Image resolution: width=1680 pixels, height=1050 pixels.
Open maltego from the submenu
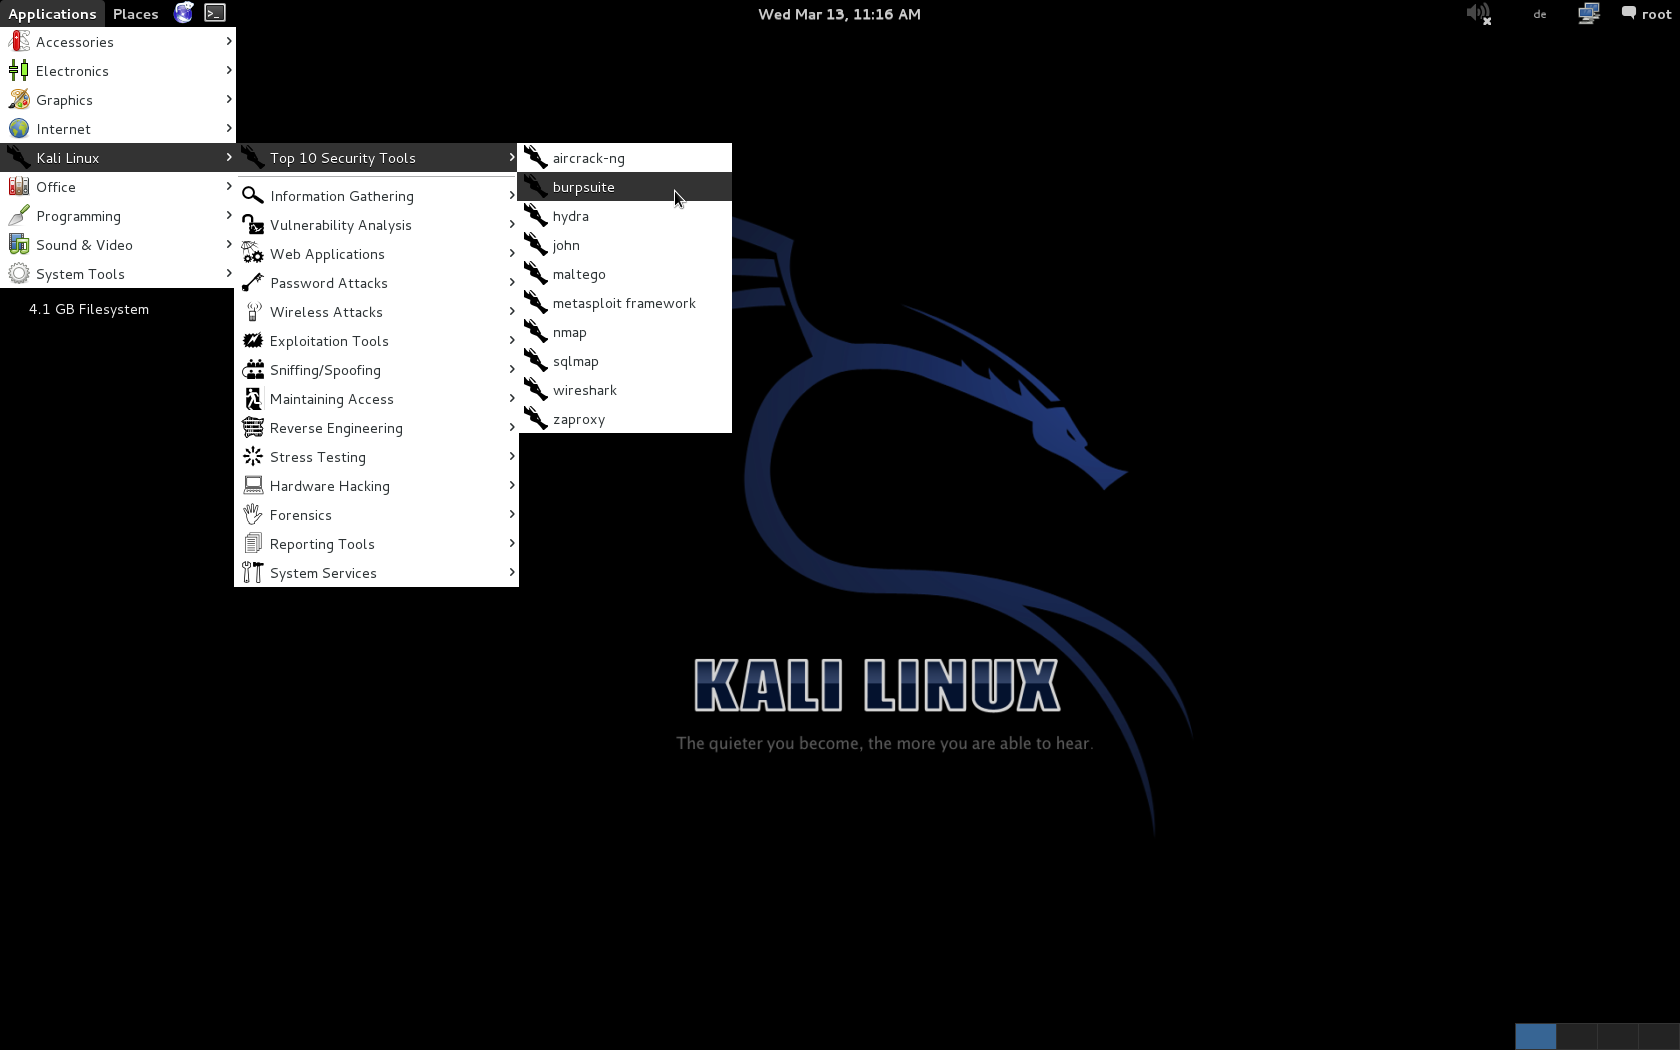tap(625, 274)
